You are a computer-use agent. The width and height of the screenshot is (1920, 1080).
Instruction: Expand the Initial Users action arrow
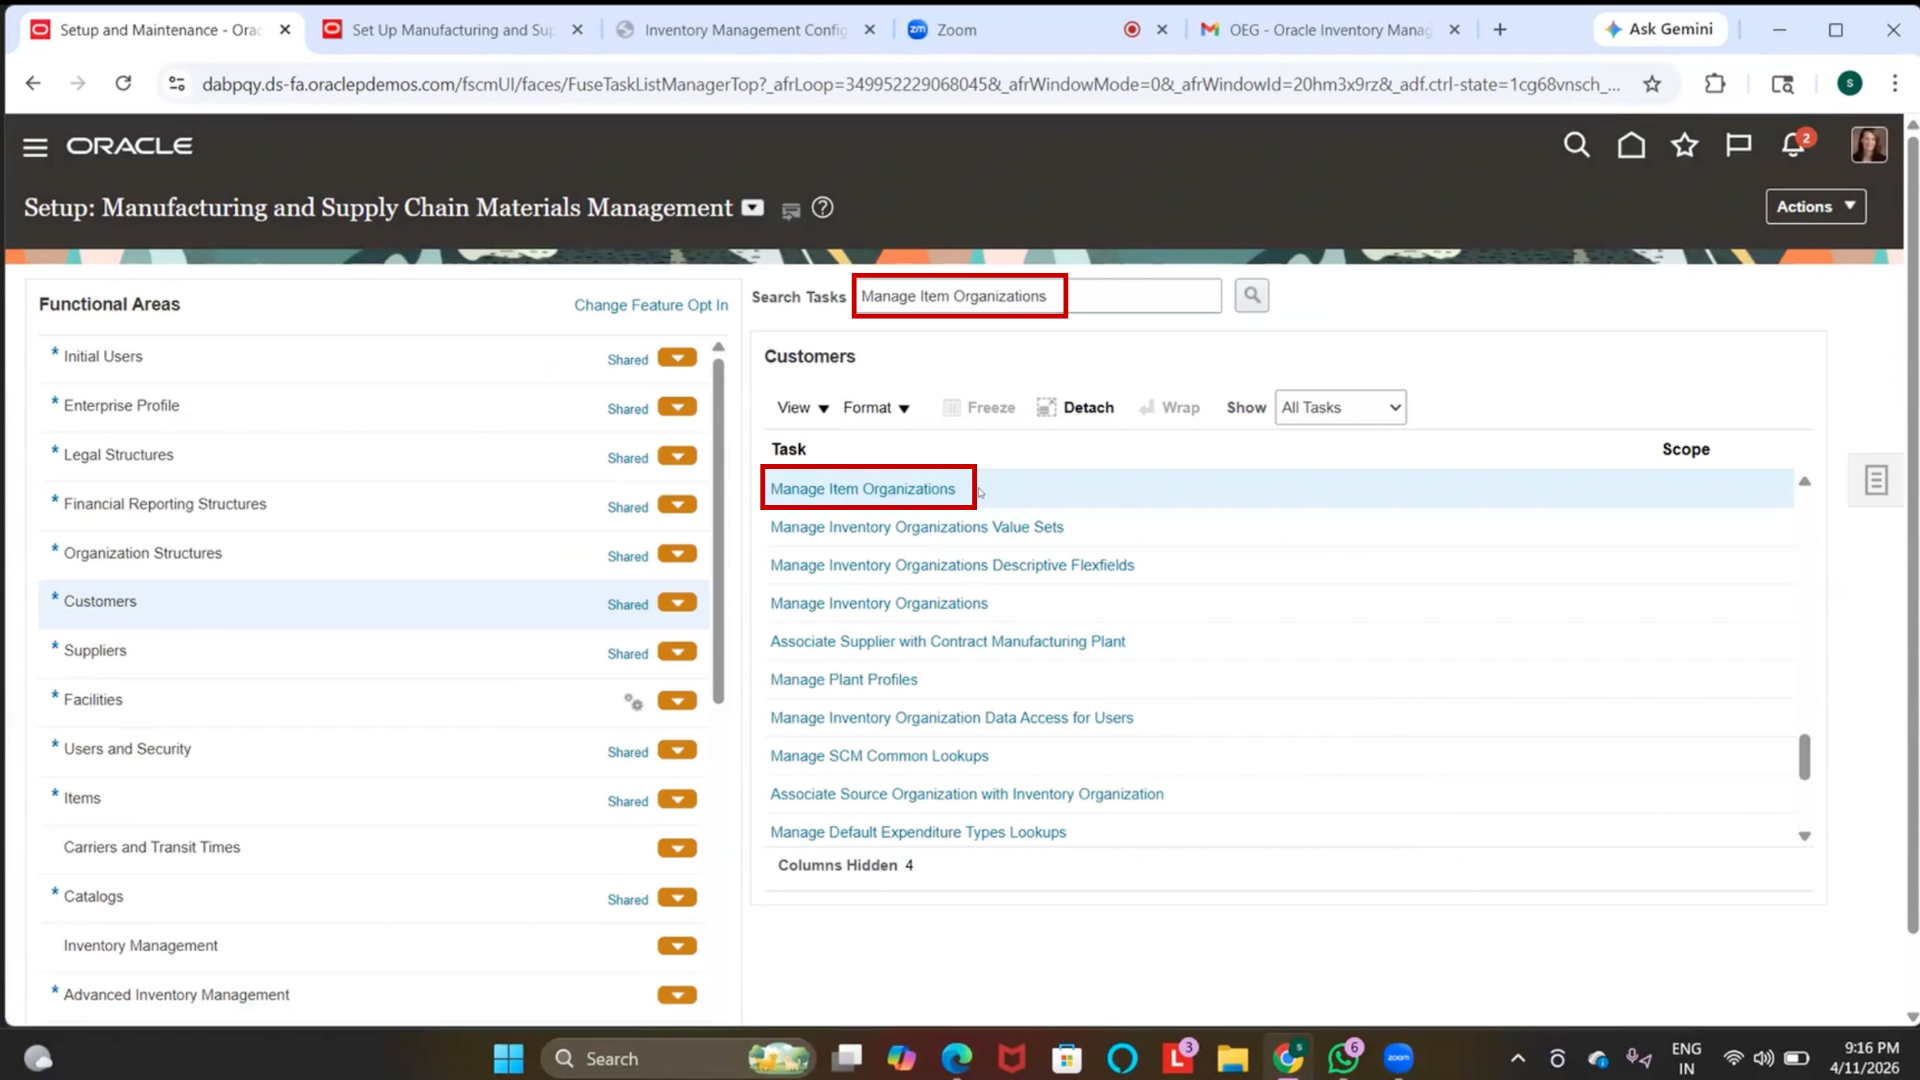[x=677, y=358]
